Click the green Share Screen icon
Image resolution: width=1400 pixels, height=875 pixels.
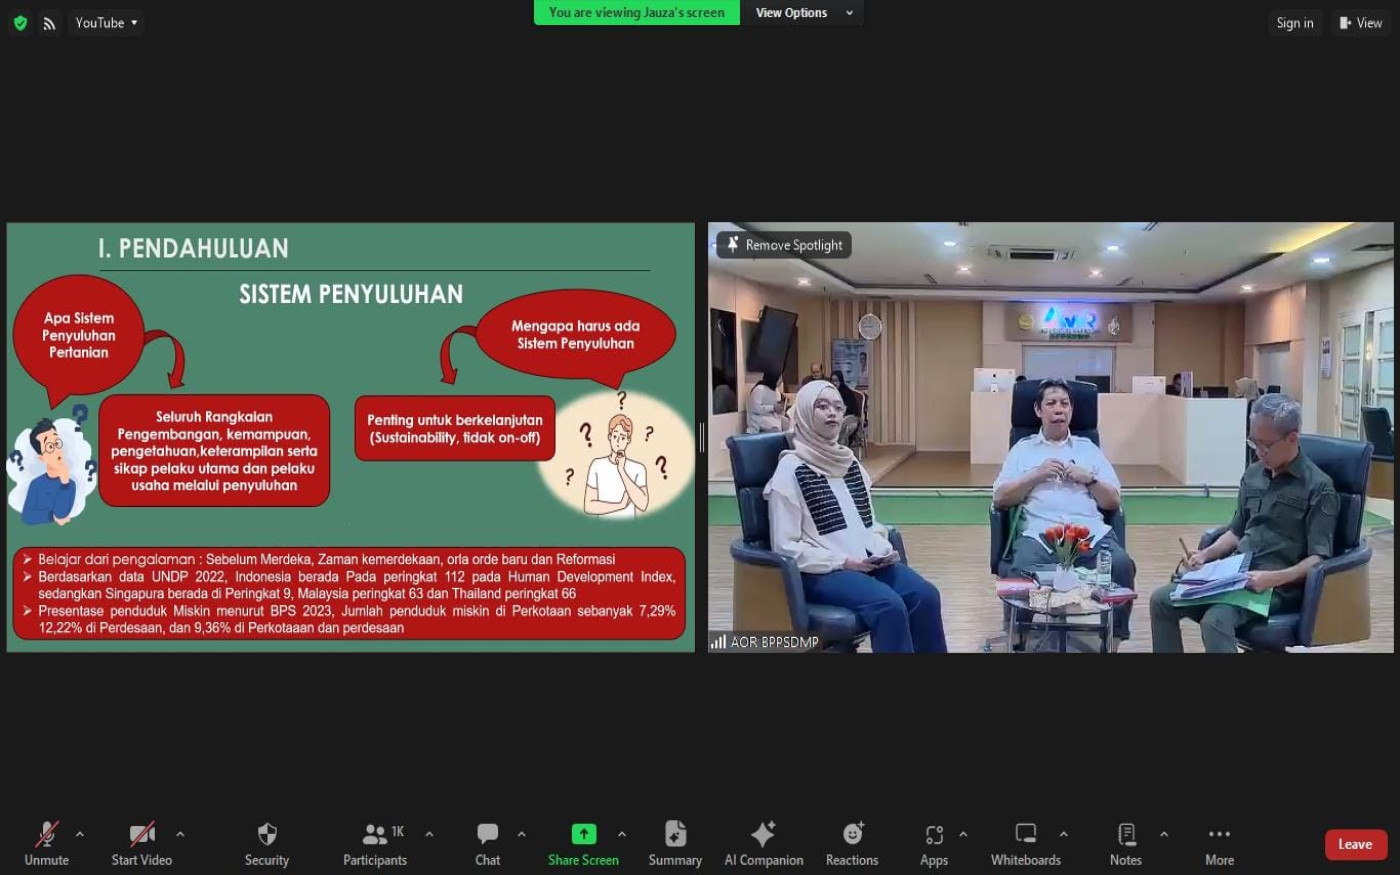pos(583,834)
